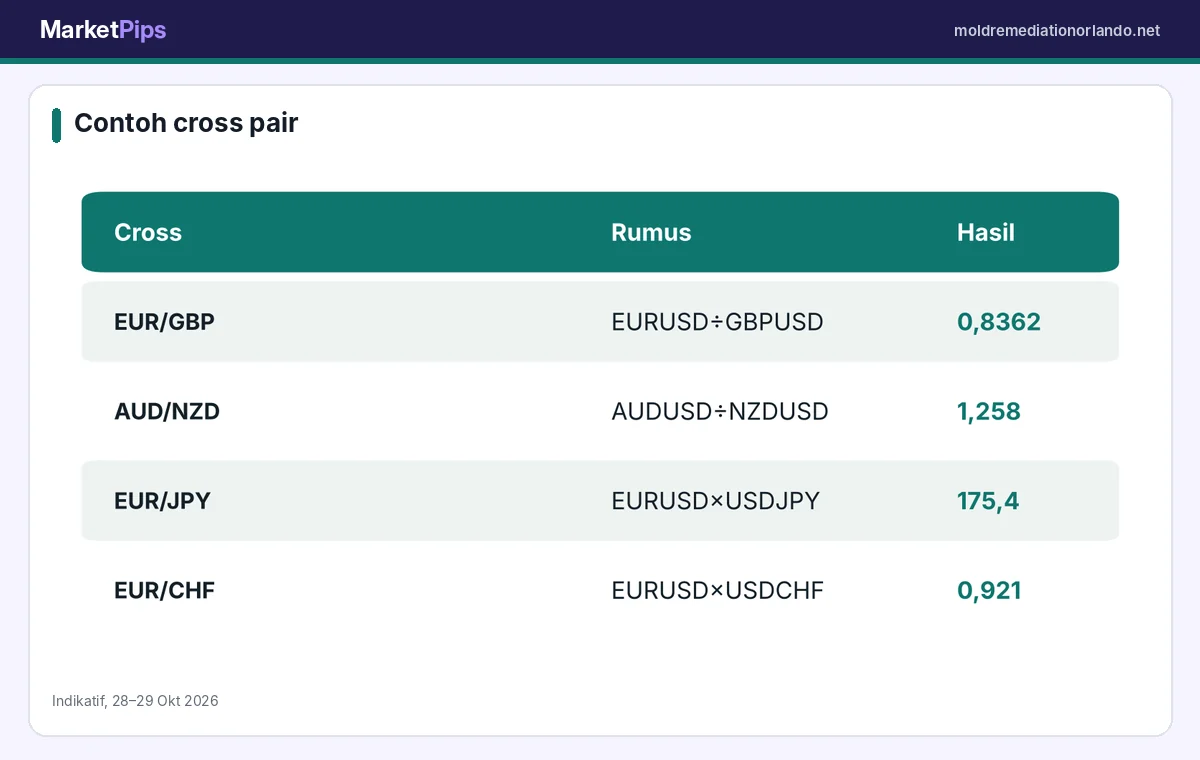
Task: Click the "Cross" column header
Action: point(148,232)
